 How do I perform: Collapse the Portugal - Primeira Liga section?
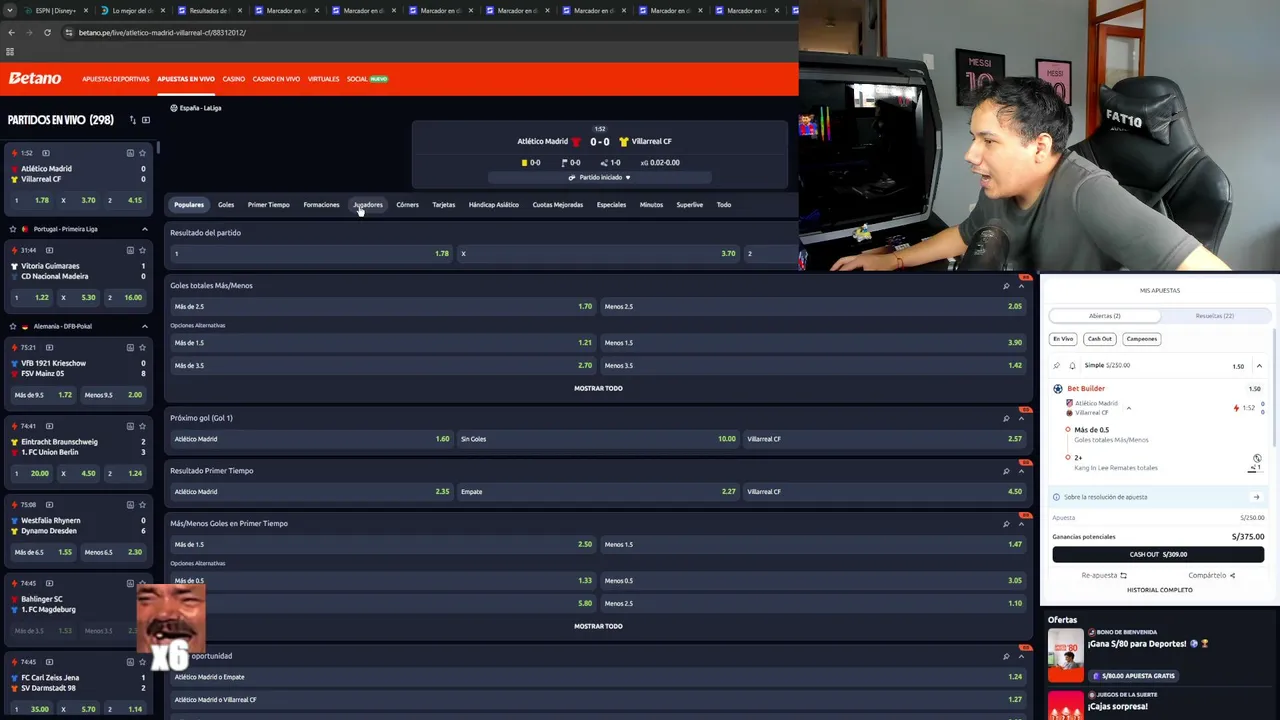144,229
